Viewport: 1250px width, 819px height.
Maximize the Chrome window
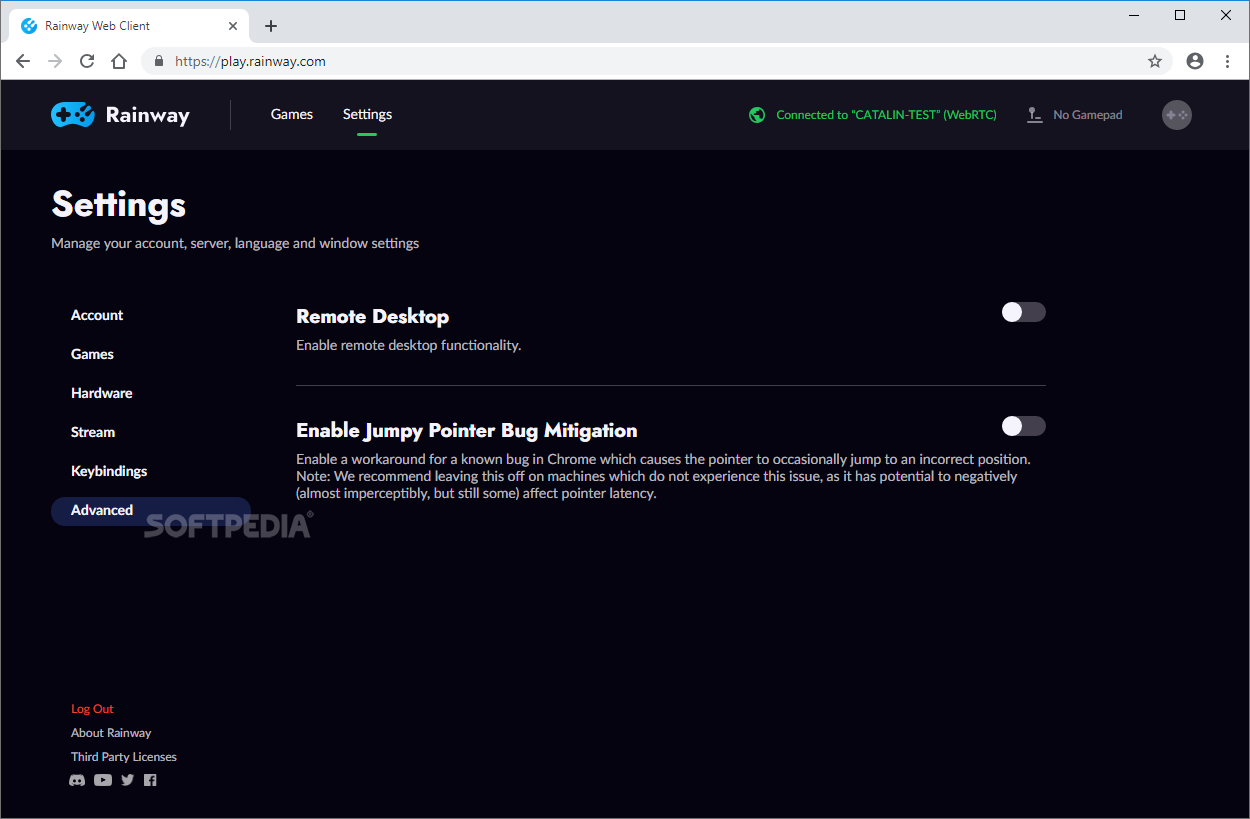(1180, 15)
